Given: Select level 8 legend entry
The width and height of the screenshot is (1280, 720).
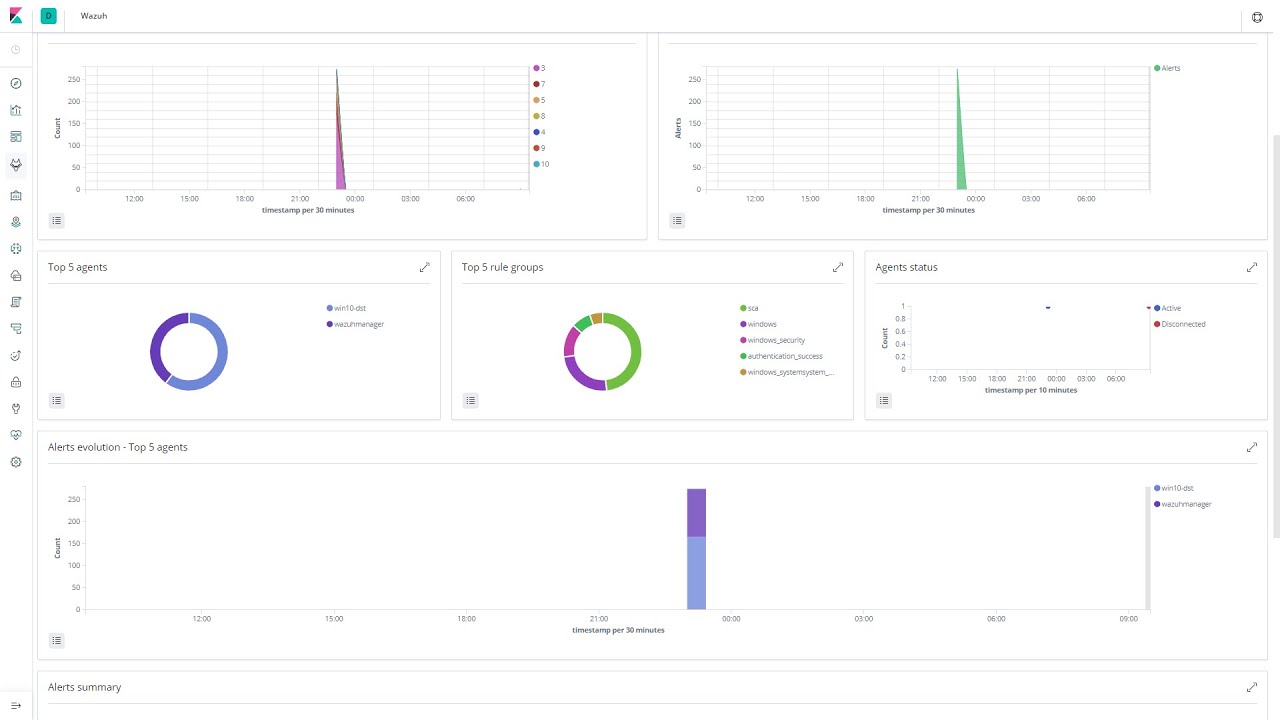Looking at the screenshot, I should point(539,116).
